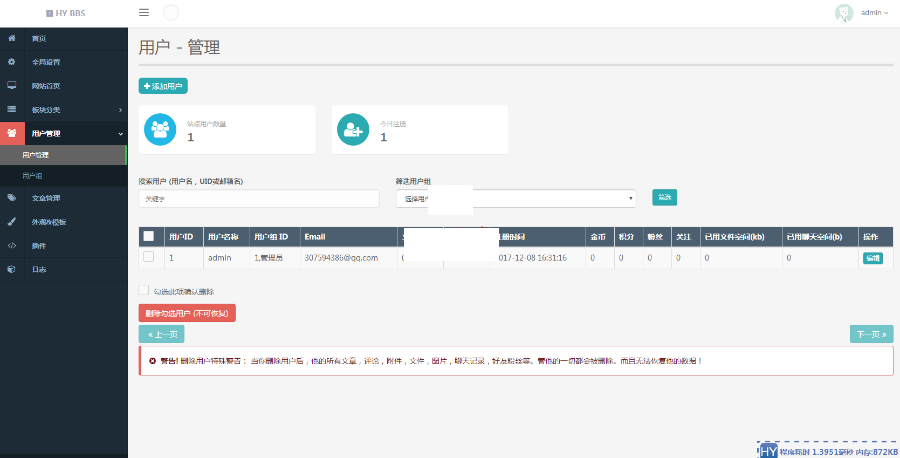The image size is (900, 458).
Task: Click the red delete selected users button
Action: (x=187, y=313)
